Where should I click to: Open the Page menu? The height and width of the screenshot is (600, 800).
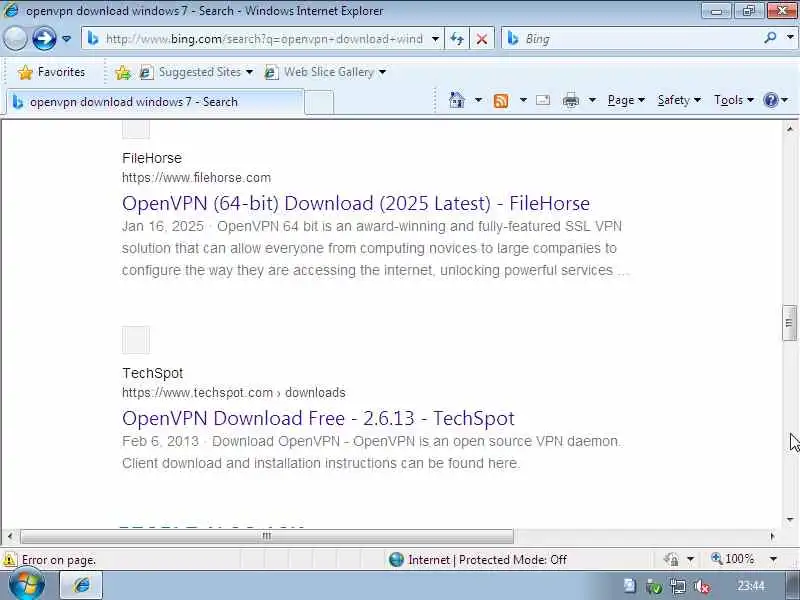pyautogui.click(x=626, y=100)
